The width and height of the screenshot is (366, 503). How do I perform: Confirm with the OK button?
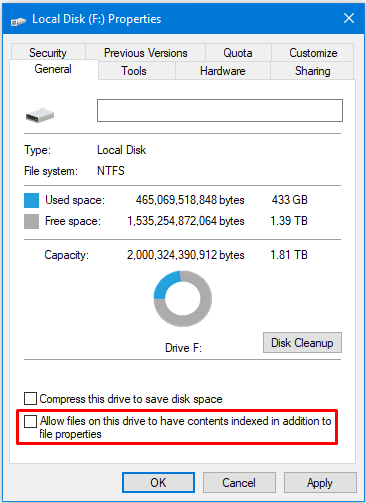pos(158,482)
